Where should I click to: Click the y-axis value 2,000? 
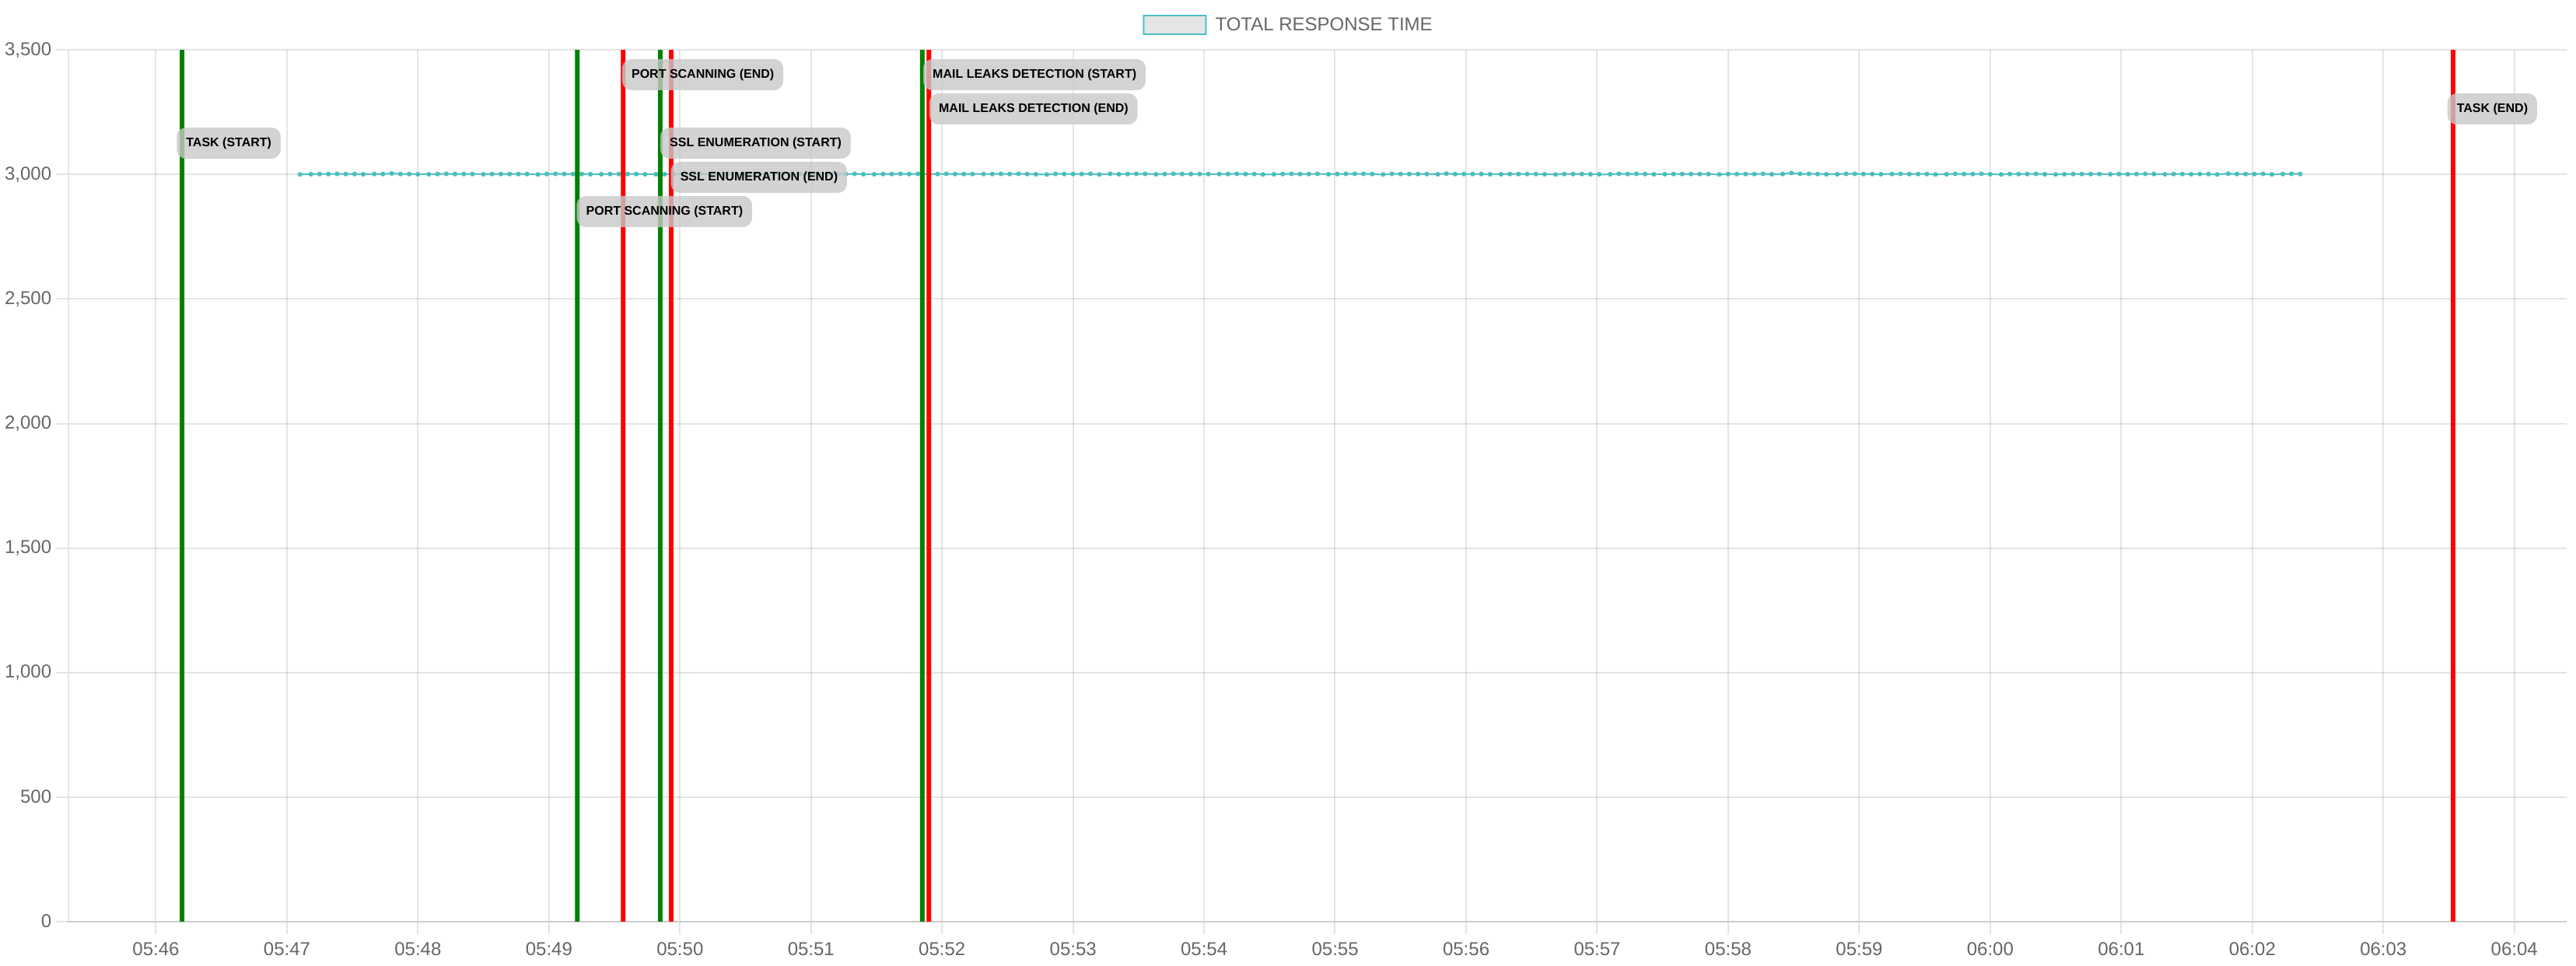(28, 423)
